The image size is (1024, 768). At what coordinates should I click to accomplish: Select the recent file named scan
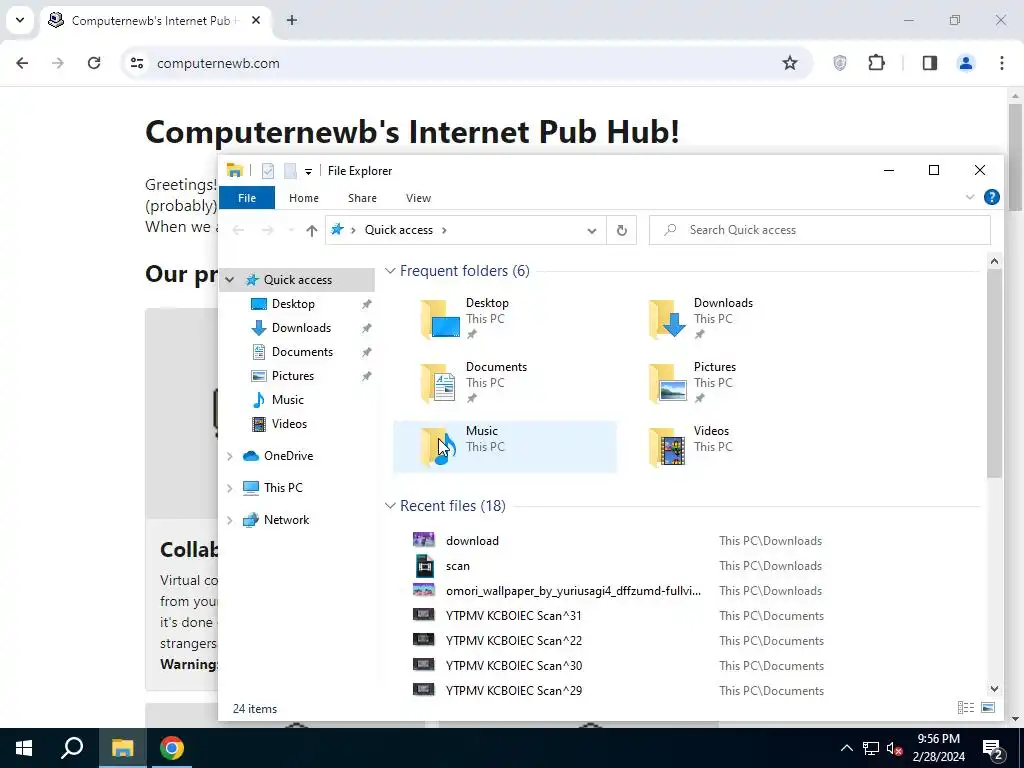458,566
